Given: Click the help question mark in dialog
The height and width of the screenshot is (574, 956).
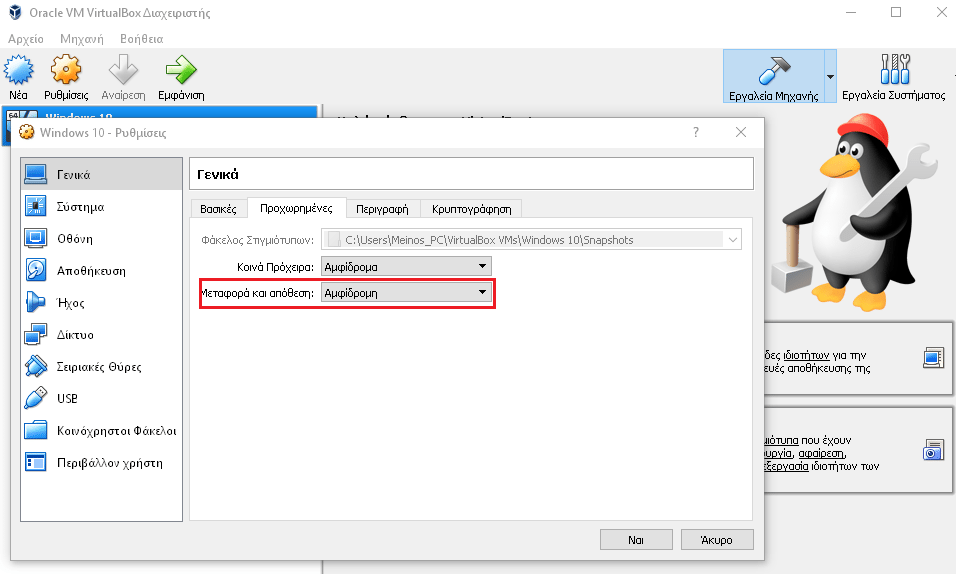Looking at the screenshot, I should 696,132.
